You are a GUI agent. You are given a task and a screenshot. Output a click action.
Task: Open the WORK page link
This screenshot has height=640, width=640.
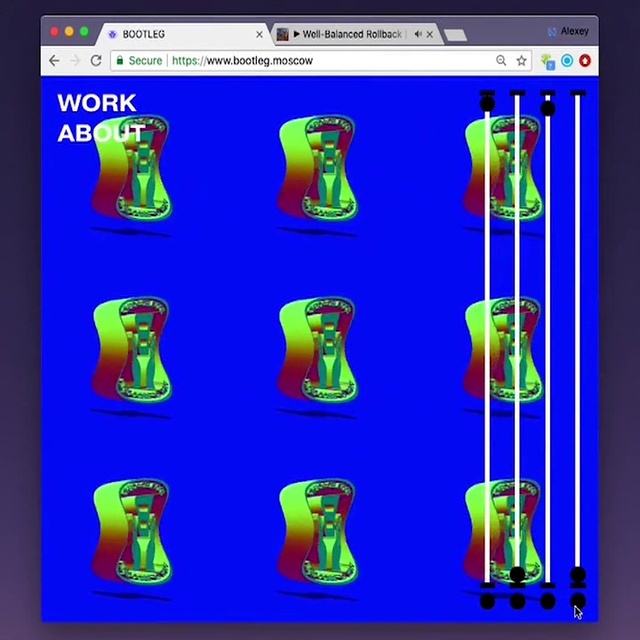tap(96, 102)
